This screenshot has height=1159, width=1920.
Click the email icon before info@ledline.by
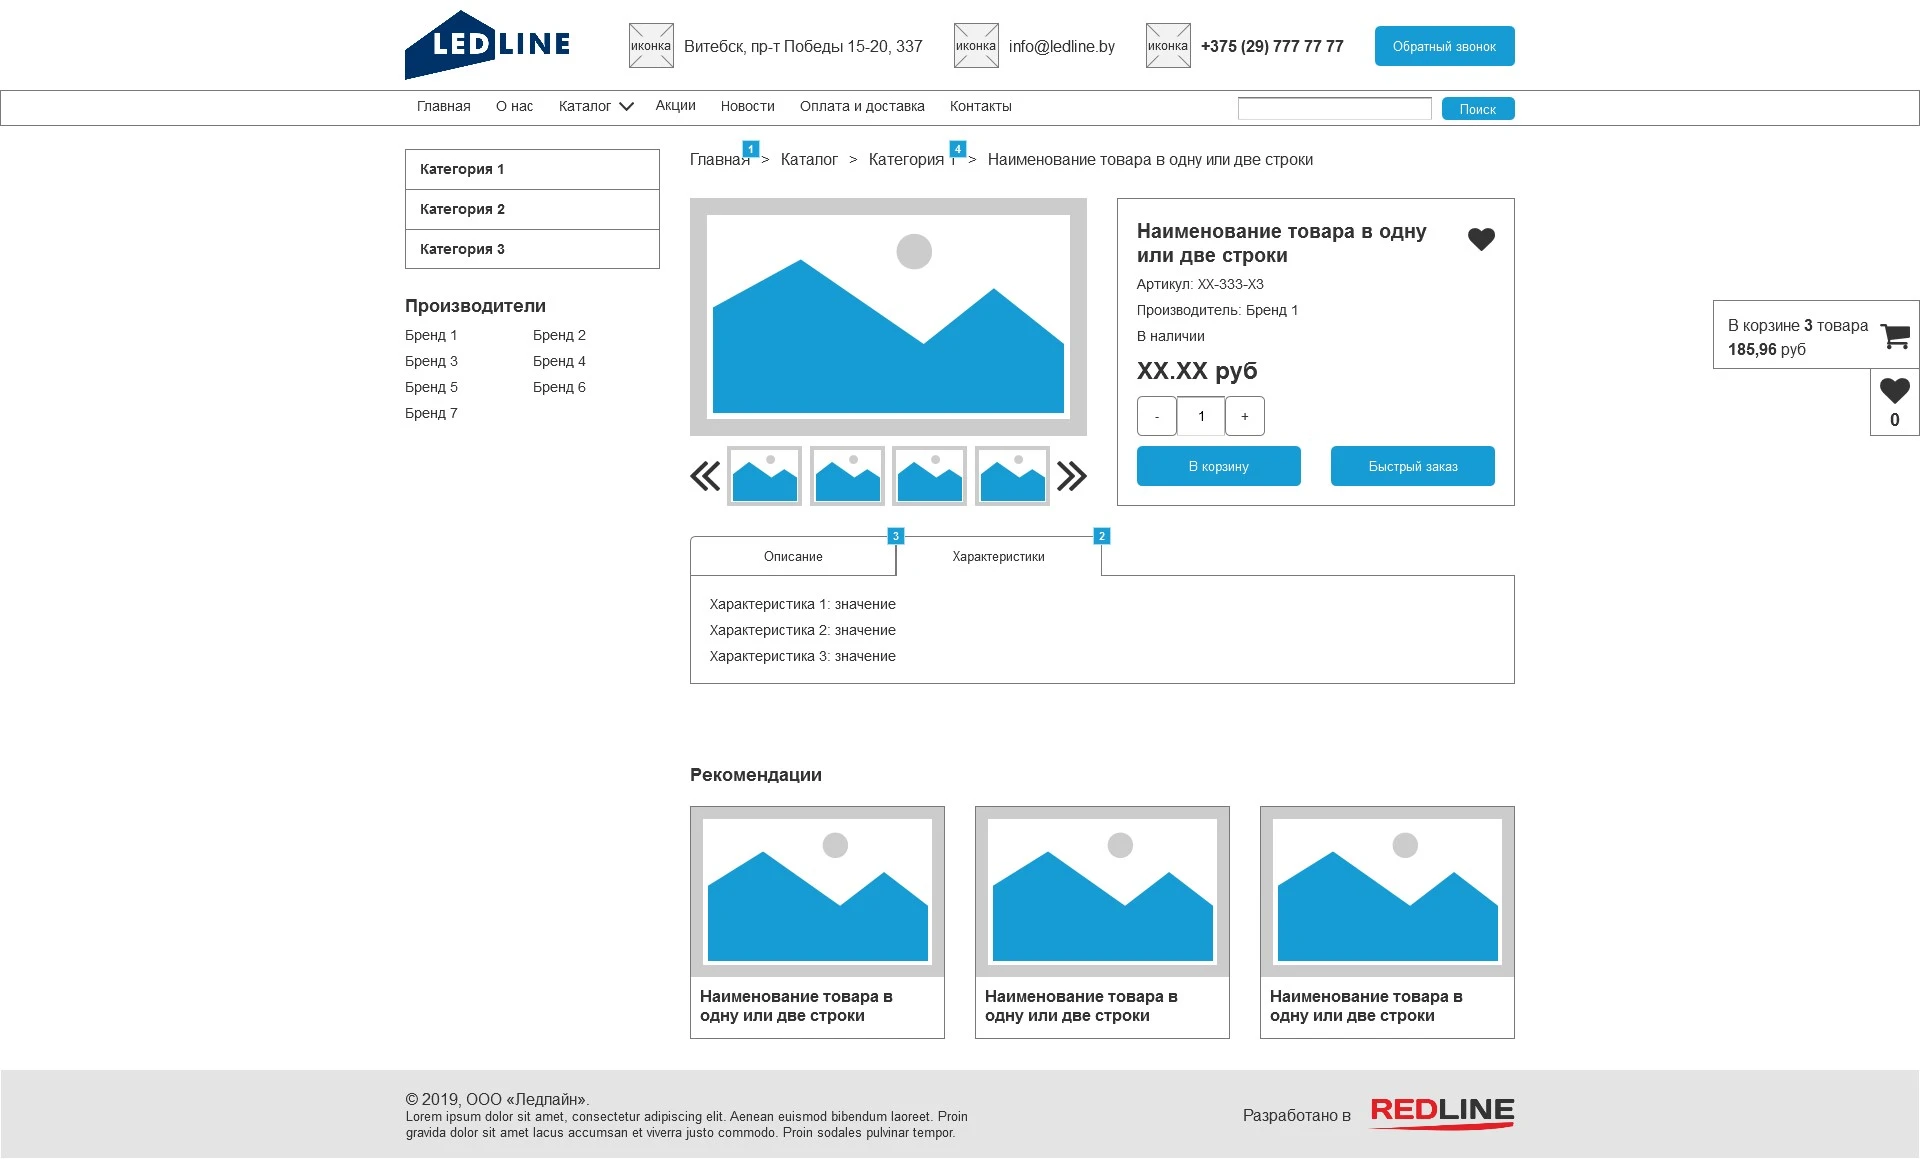[976, 46]
